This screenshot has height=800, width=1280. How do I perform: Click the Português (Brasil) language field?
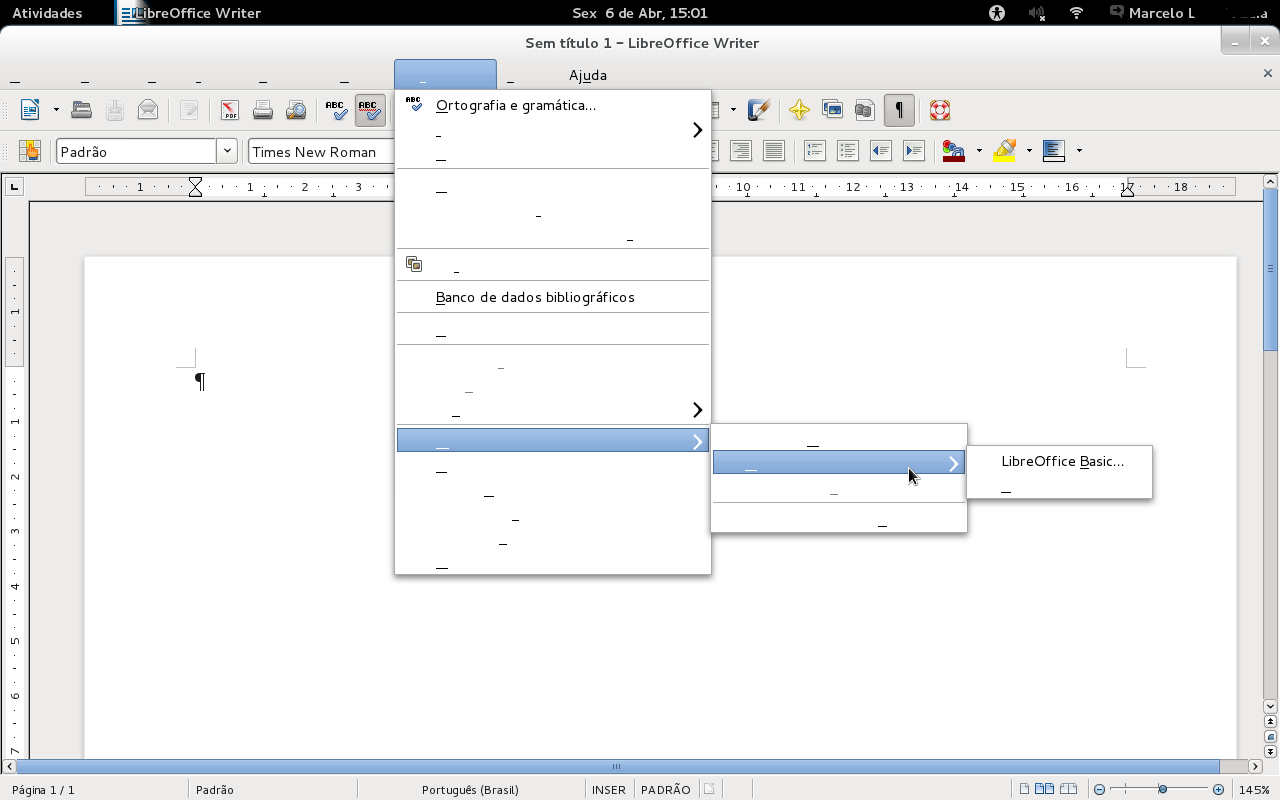click(470, 790)
